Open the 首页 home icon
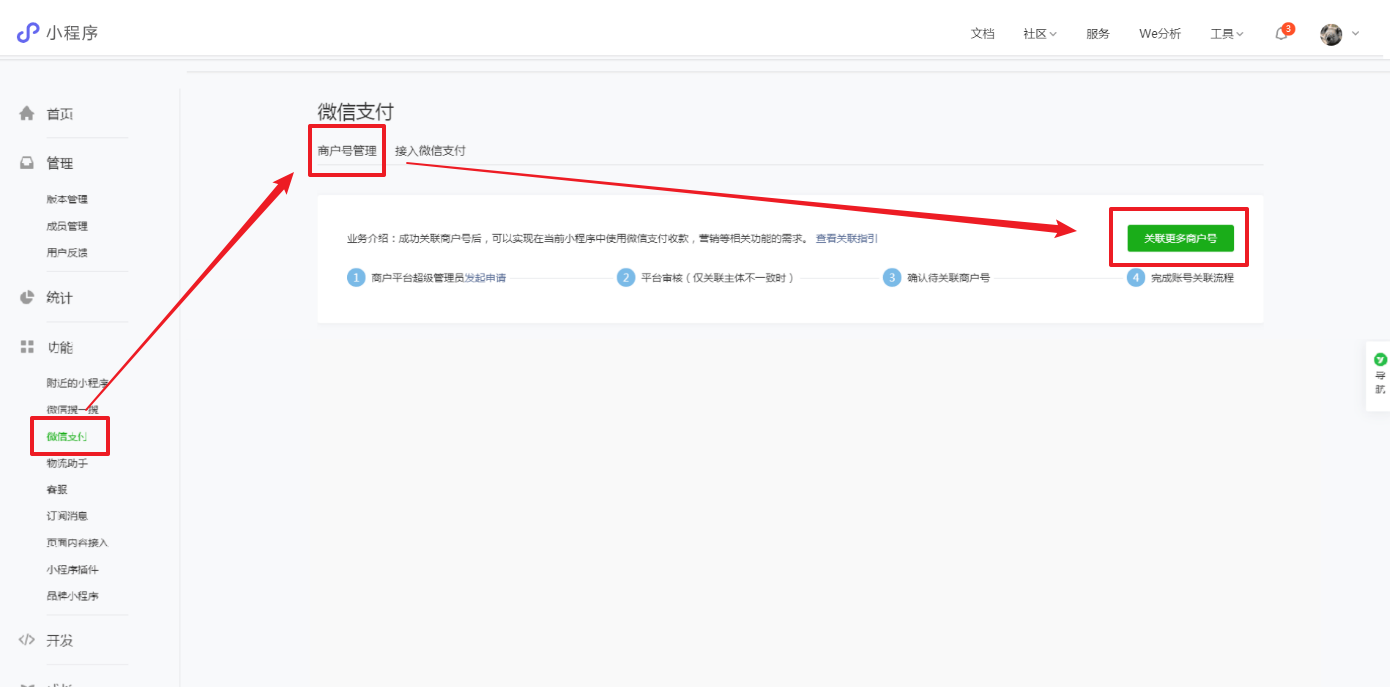This screenshot has width=1390, height=687. coord(27,113)
